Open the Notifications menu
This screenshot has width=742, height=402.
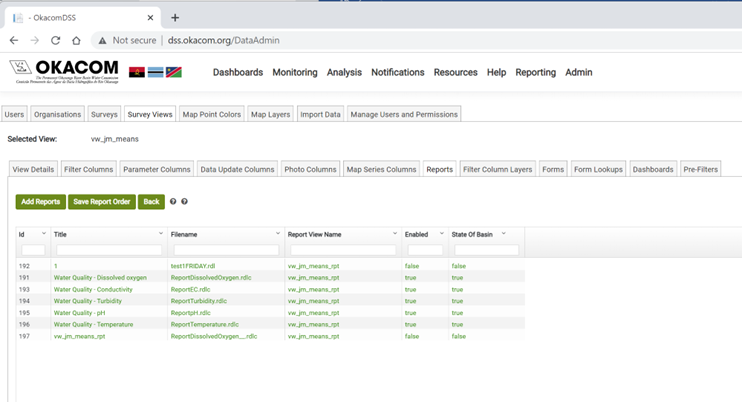pyautogui.click(x=398, y=72)
